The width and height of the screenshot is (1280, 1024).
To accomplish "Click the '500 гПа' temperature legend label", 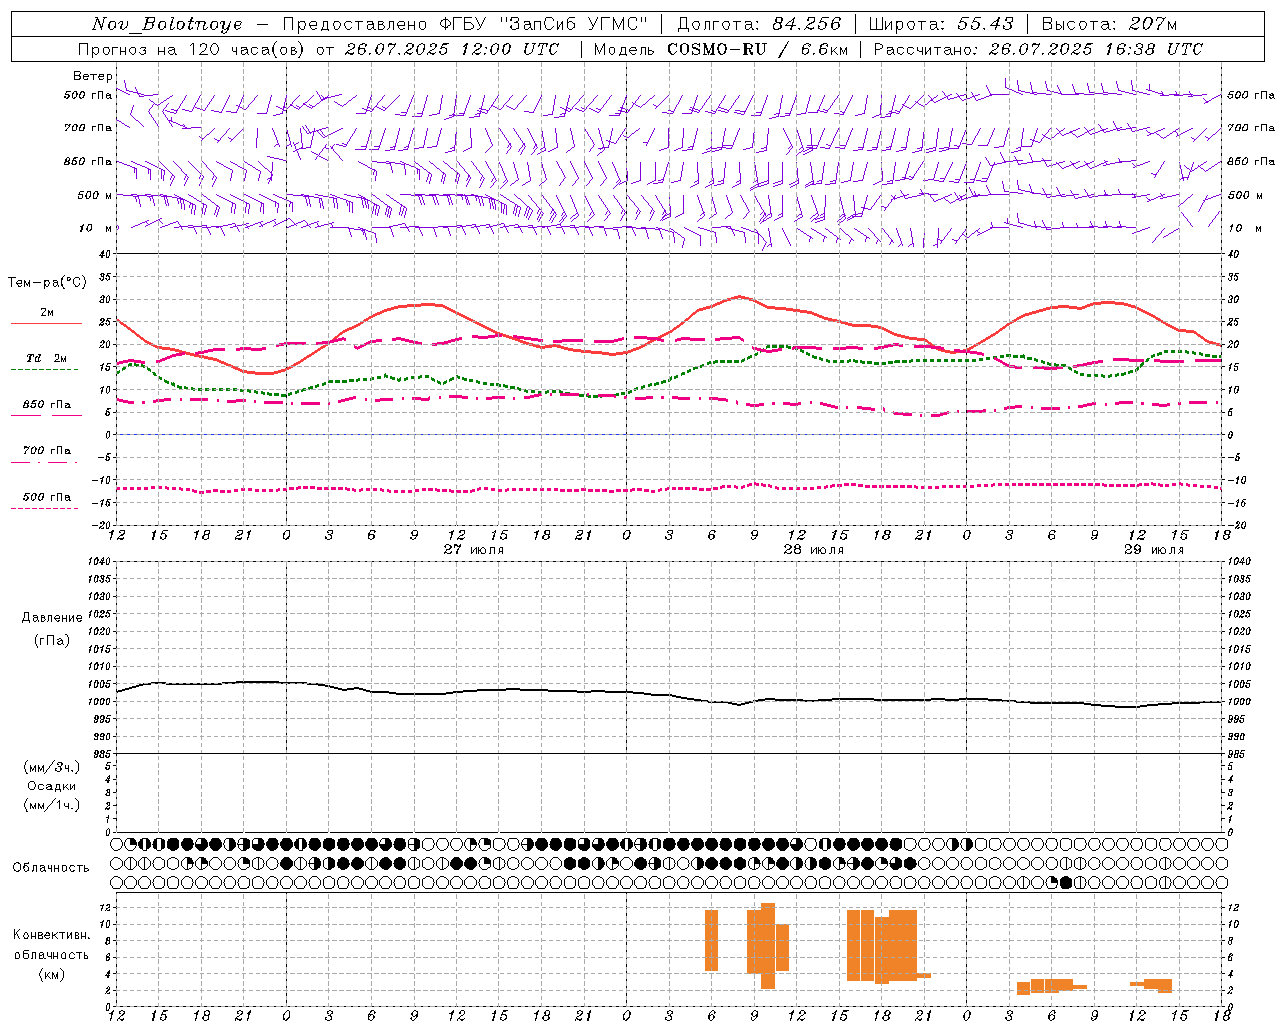I will (x=47, y=497).
